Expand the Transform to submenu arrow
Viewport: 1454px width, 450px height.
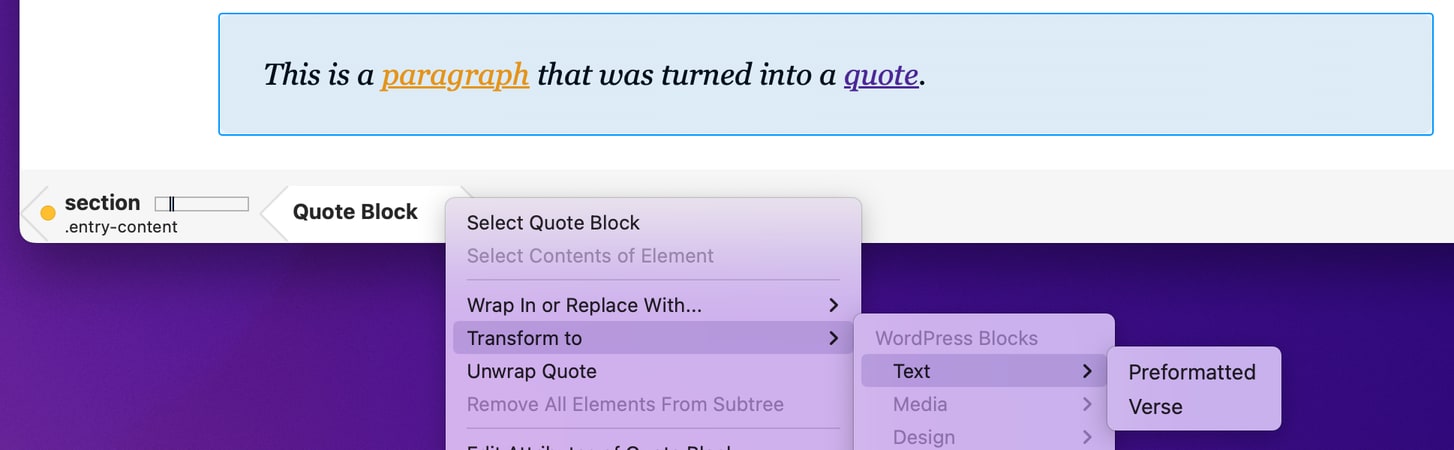pyautogui.click(x=833, y=338)
